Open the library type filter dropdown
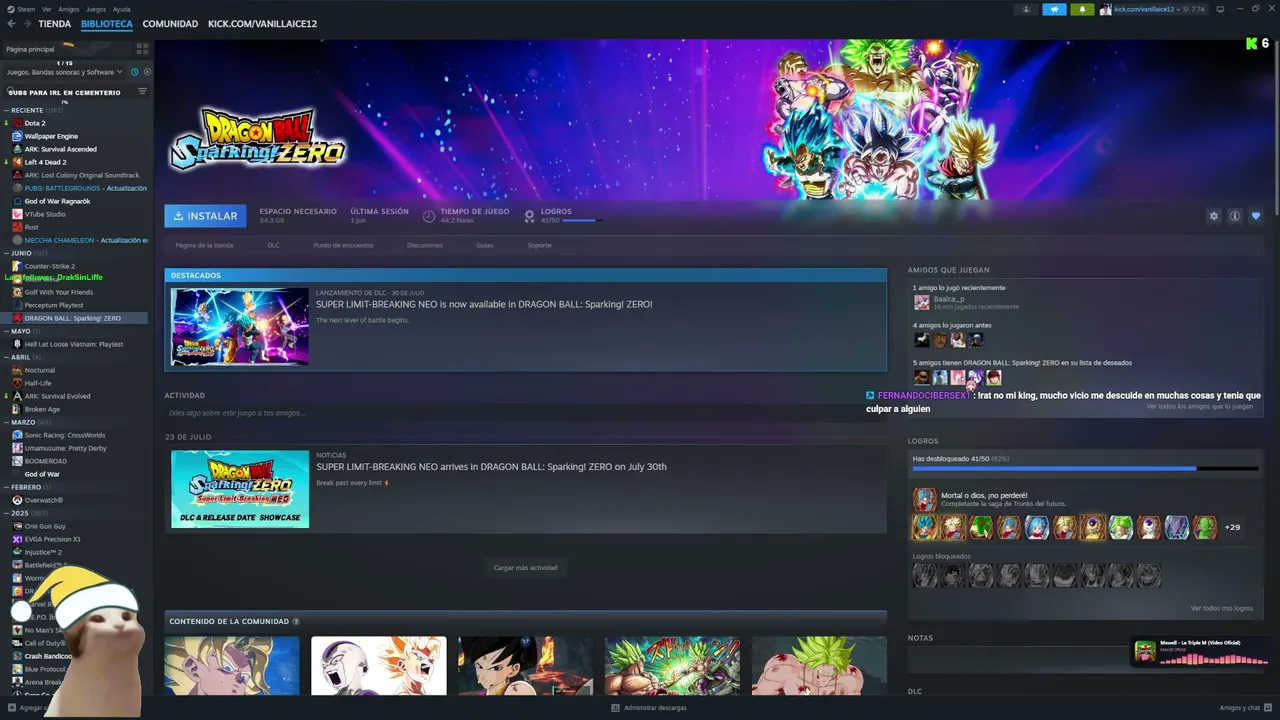This screenshot has height=720, width=1280. 65,72
